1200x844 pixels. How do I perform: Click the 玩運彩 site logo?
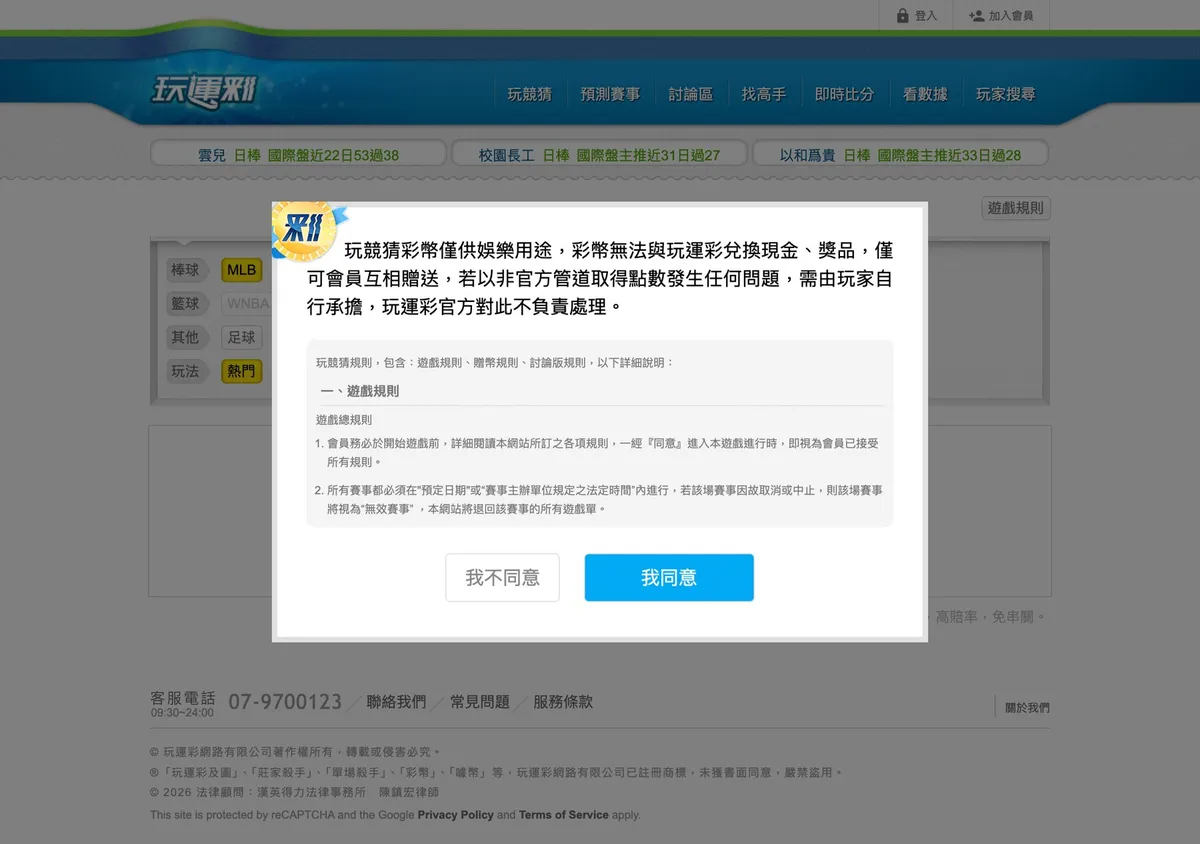coord(204,91)
